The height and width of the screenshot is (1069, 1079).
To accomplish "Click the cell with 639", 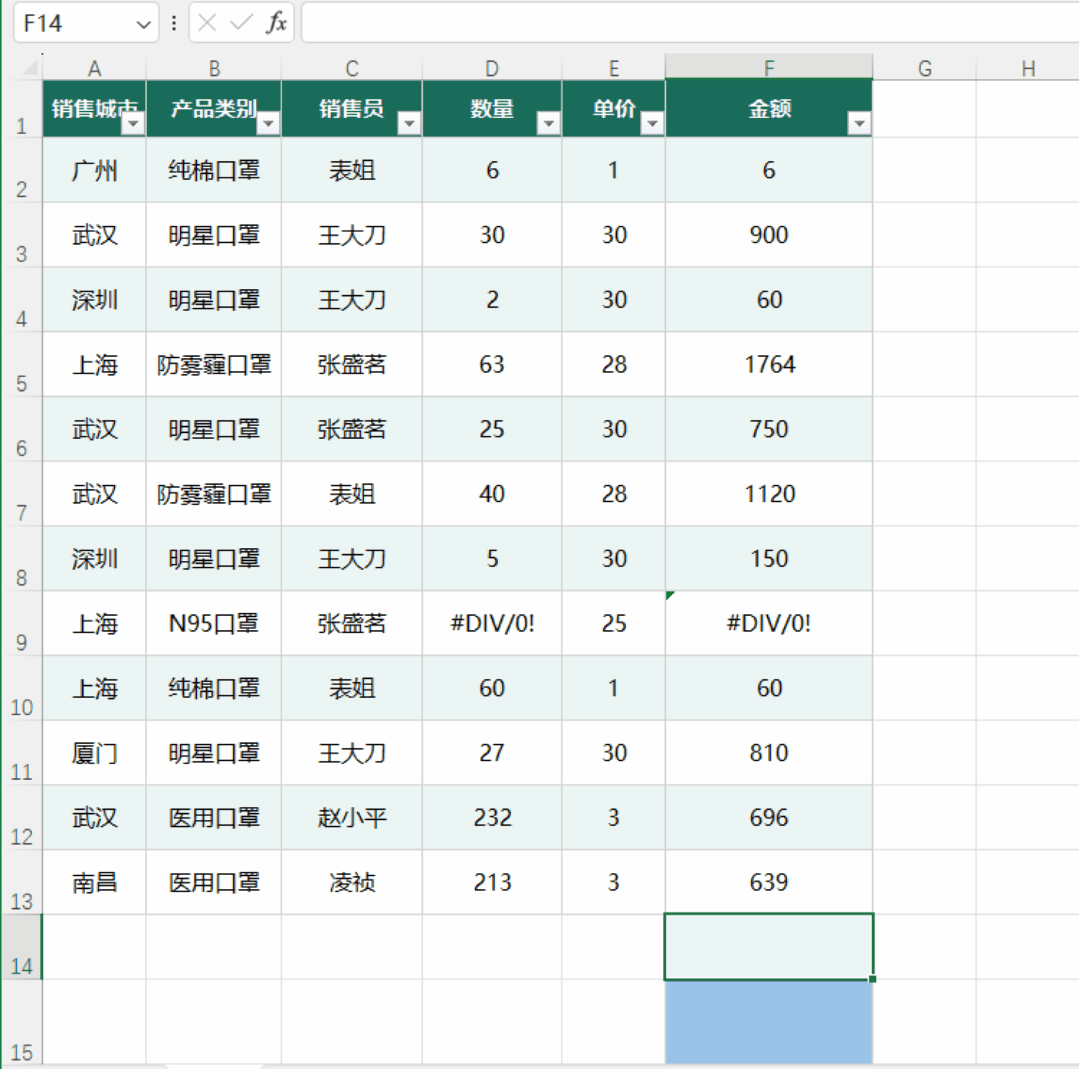I will click(769, 882).
